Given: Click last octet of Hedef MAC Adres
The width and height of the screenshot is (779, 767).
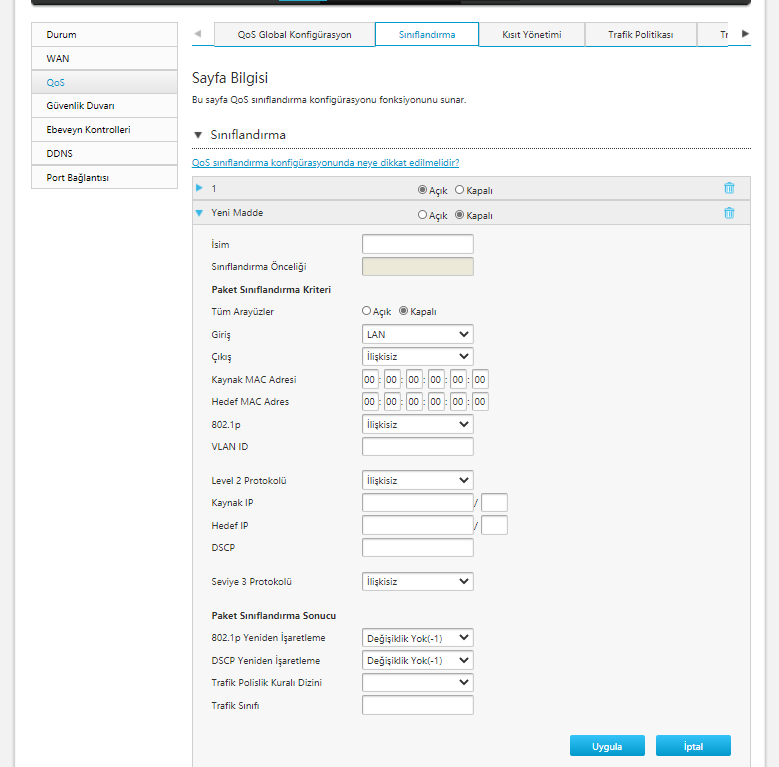Looking at the screenshot, I should click(480, 401).
